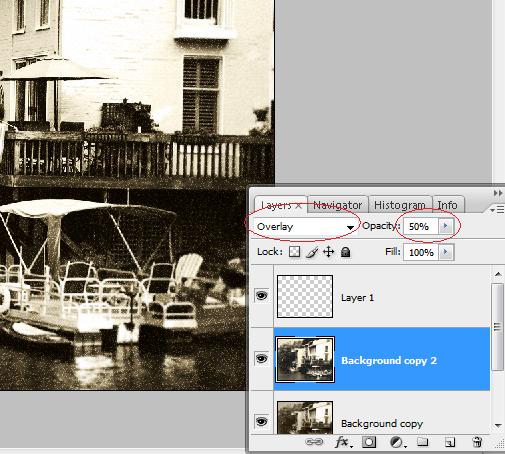Toggle Background copy layer visibility
This screenshot has height=454, width=505.
pos(262,422)
